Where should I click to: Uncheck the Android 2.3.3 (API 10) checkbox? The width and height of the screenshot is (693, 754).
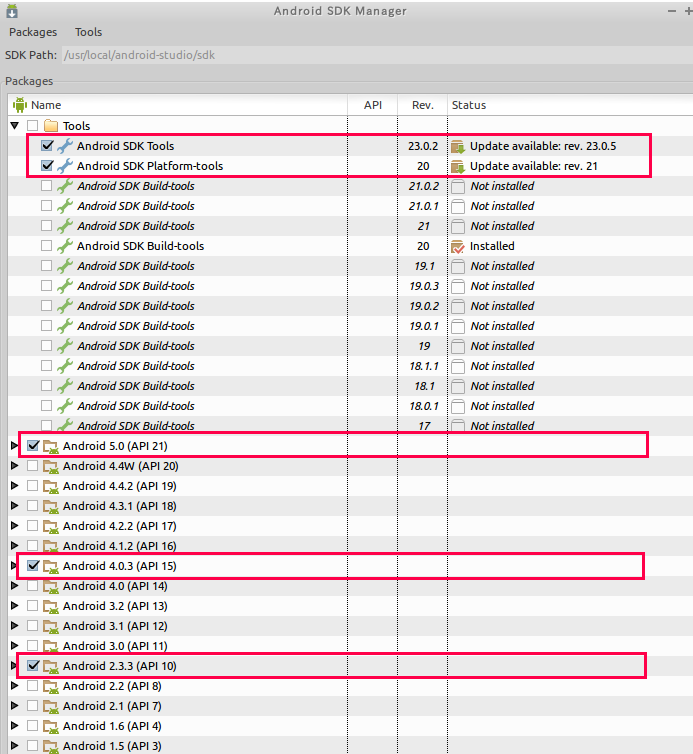33,666
